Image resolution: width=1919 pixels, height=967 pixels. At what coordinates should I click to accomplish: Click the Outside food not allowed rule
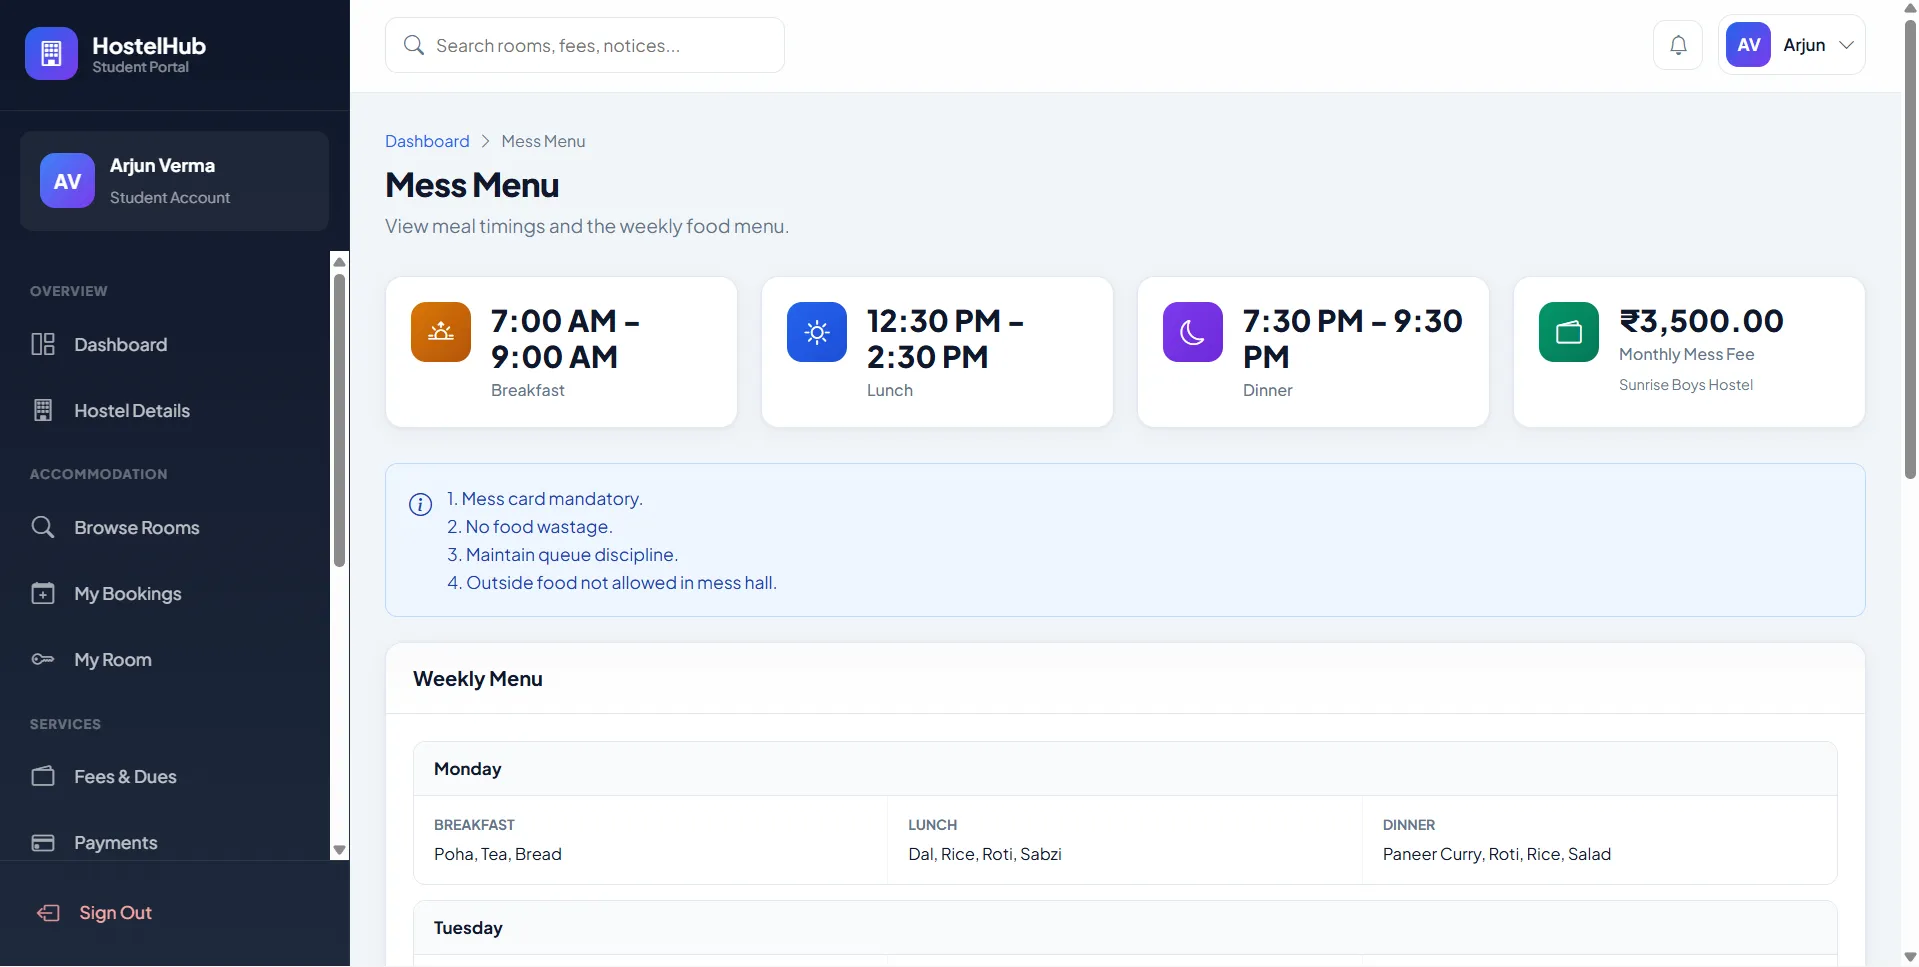pos(612,582)
